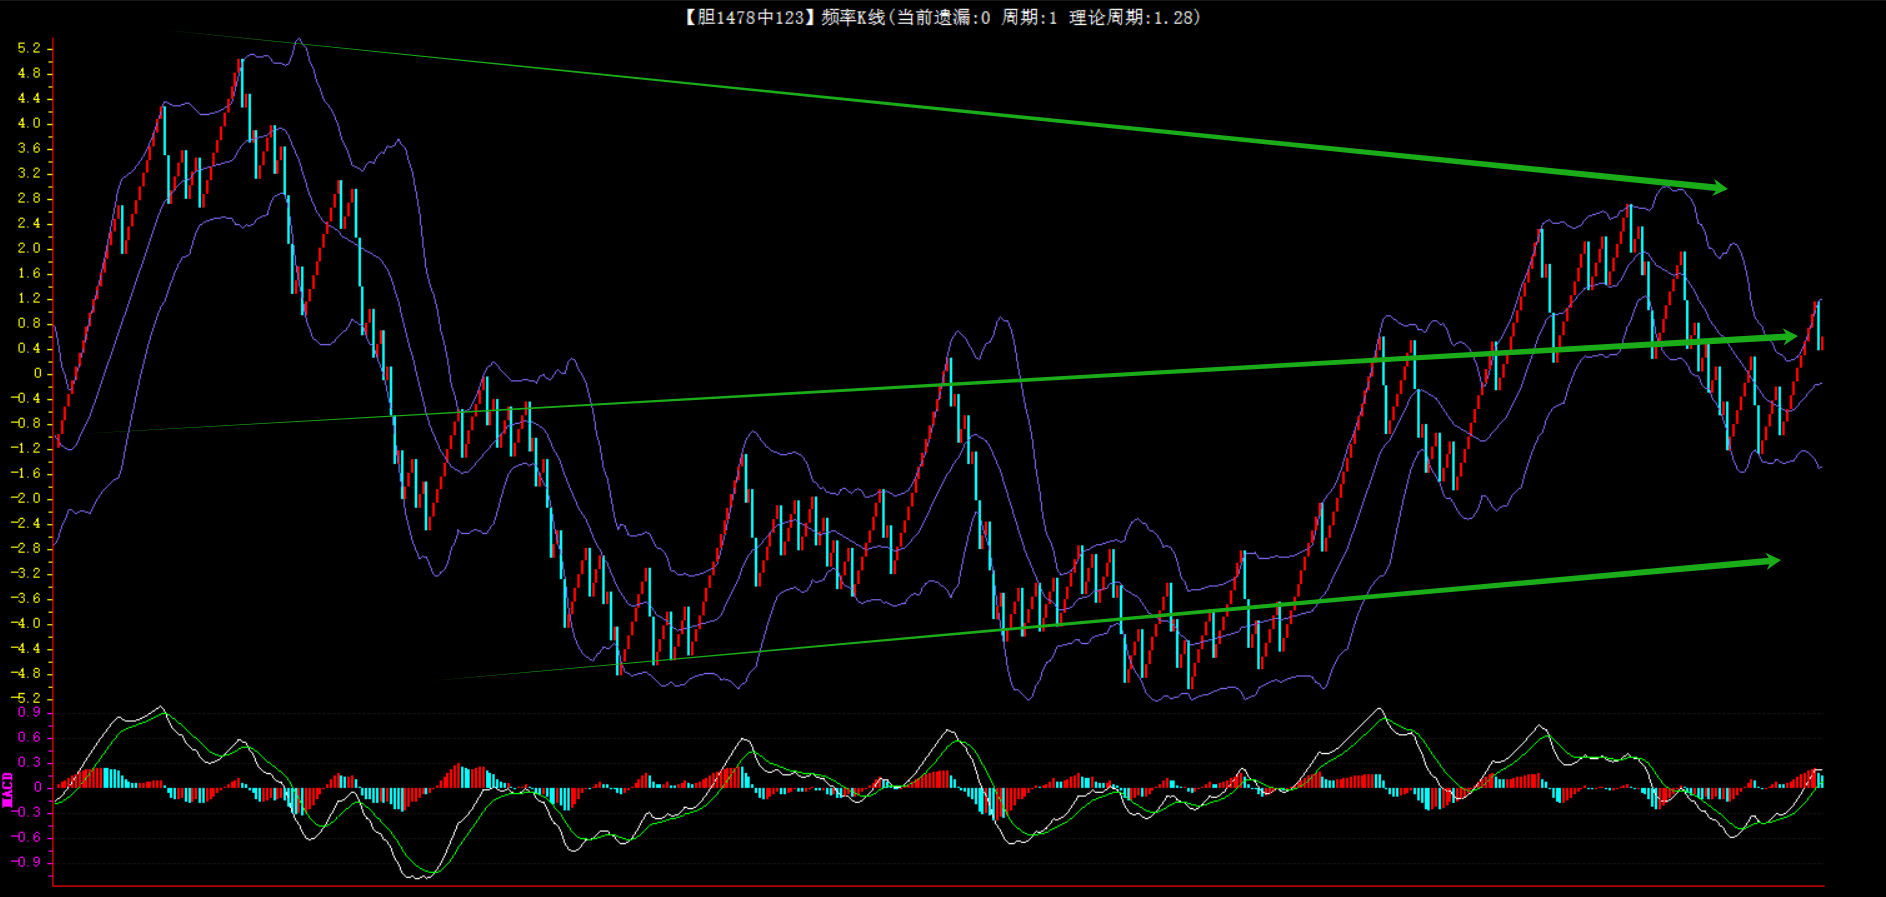Select the -5.2 label on the price axis
This screenshot has height=897, width=1886.
point(27,698)
